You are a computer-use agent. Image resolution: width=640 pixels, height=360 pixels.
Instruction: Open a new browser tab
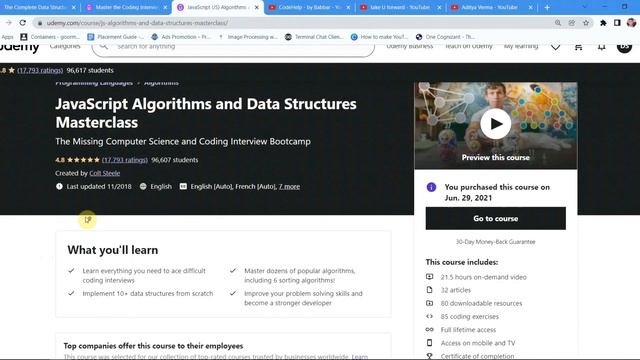pos(547,7)
